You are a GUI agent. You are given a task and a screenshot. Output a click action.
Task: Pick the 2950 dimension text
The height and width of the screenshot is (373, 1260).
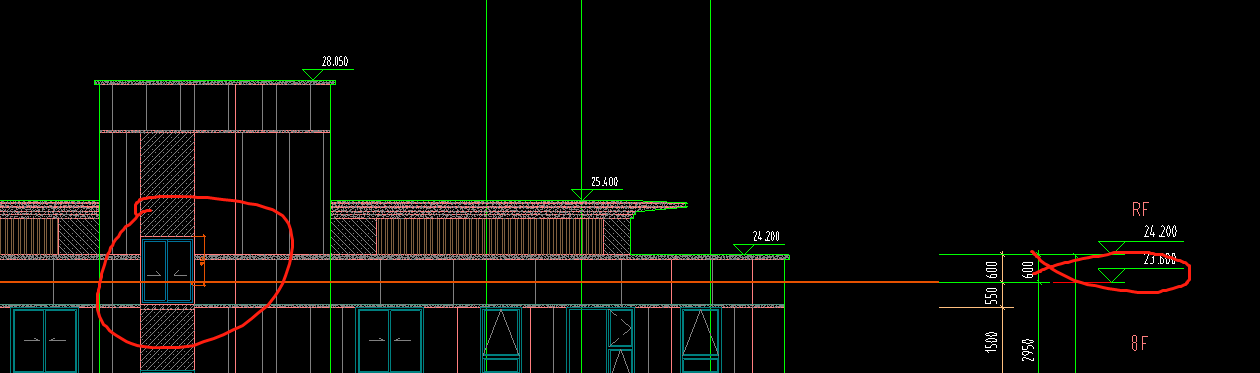coord(1028,350)
